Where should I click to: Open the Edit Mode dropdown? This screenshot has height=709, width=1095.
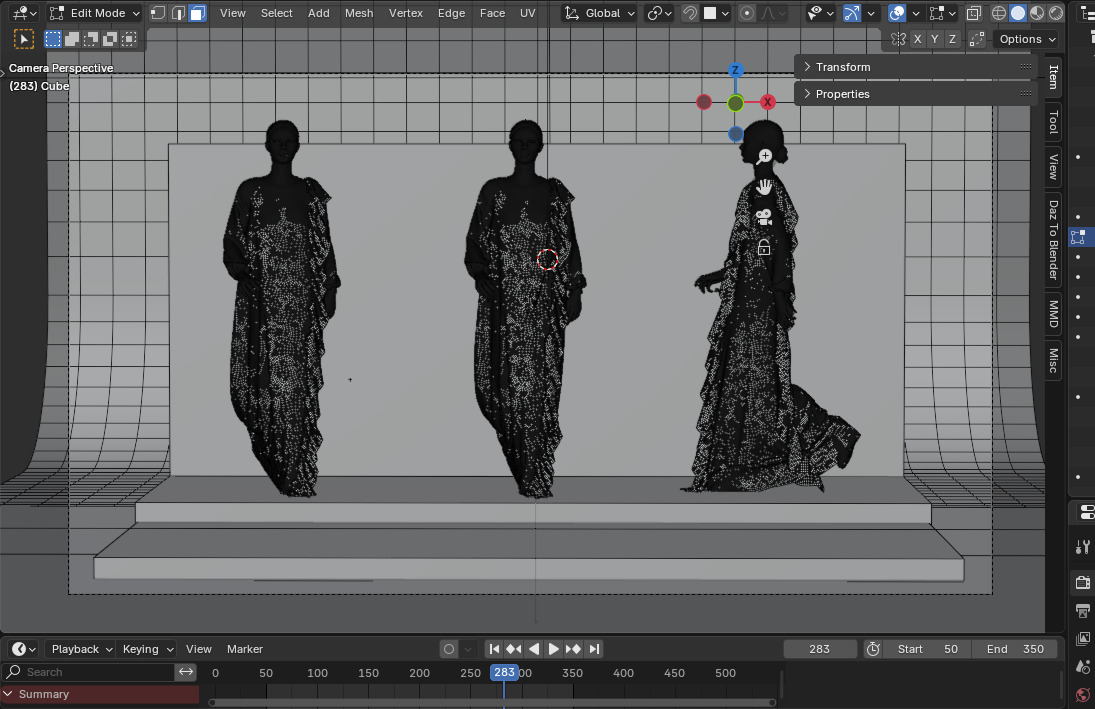(94, 13)
